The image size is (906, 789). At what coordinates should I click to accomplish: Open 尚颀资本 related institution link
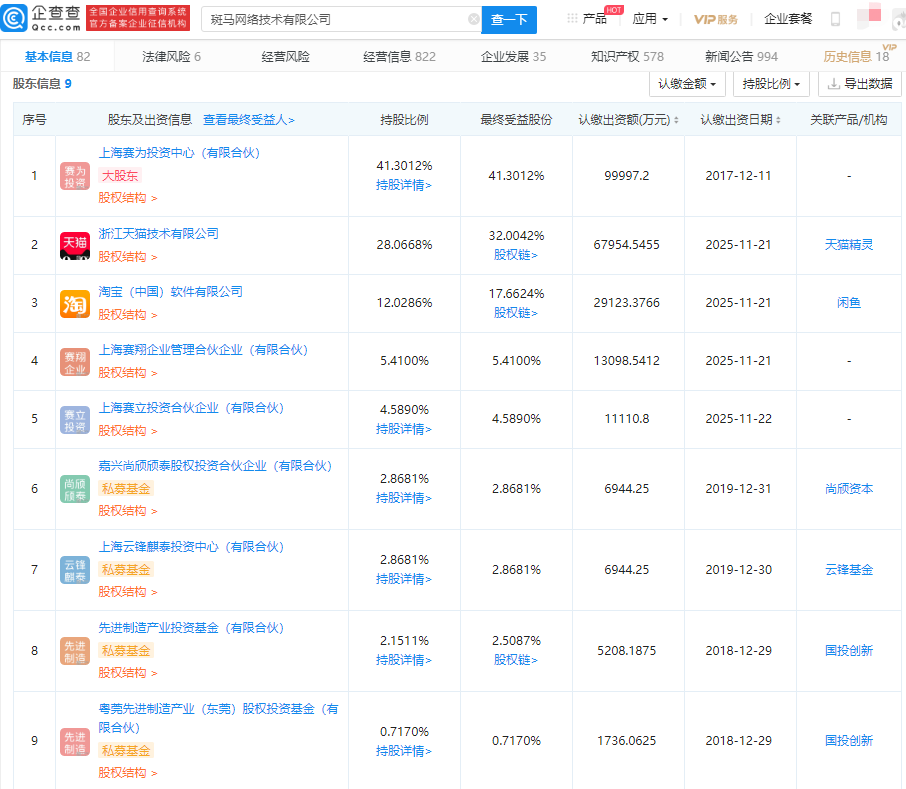click(x=849, y=489)
